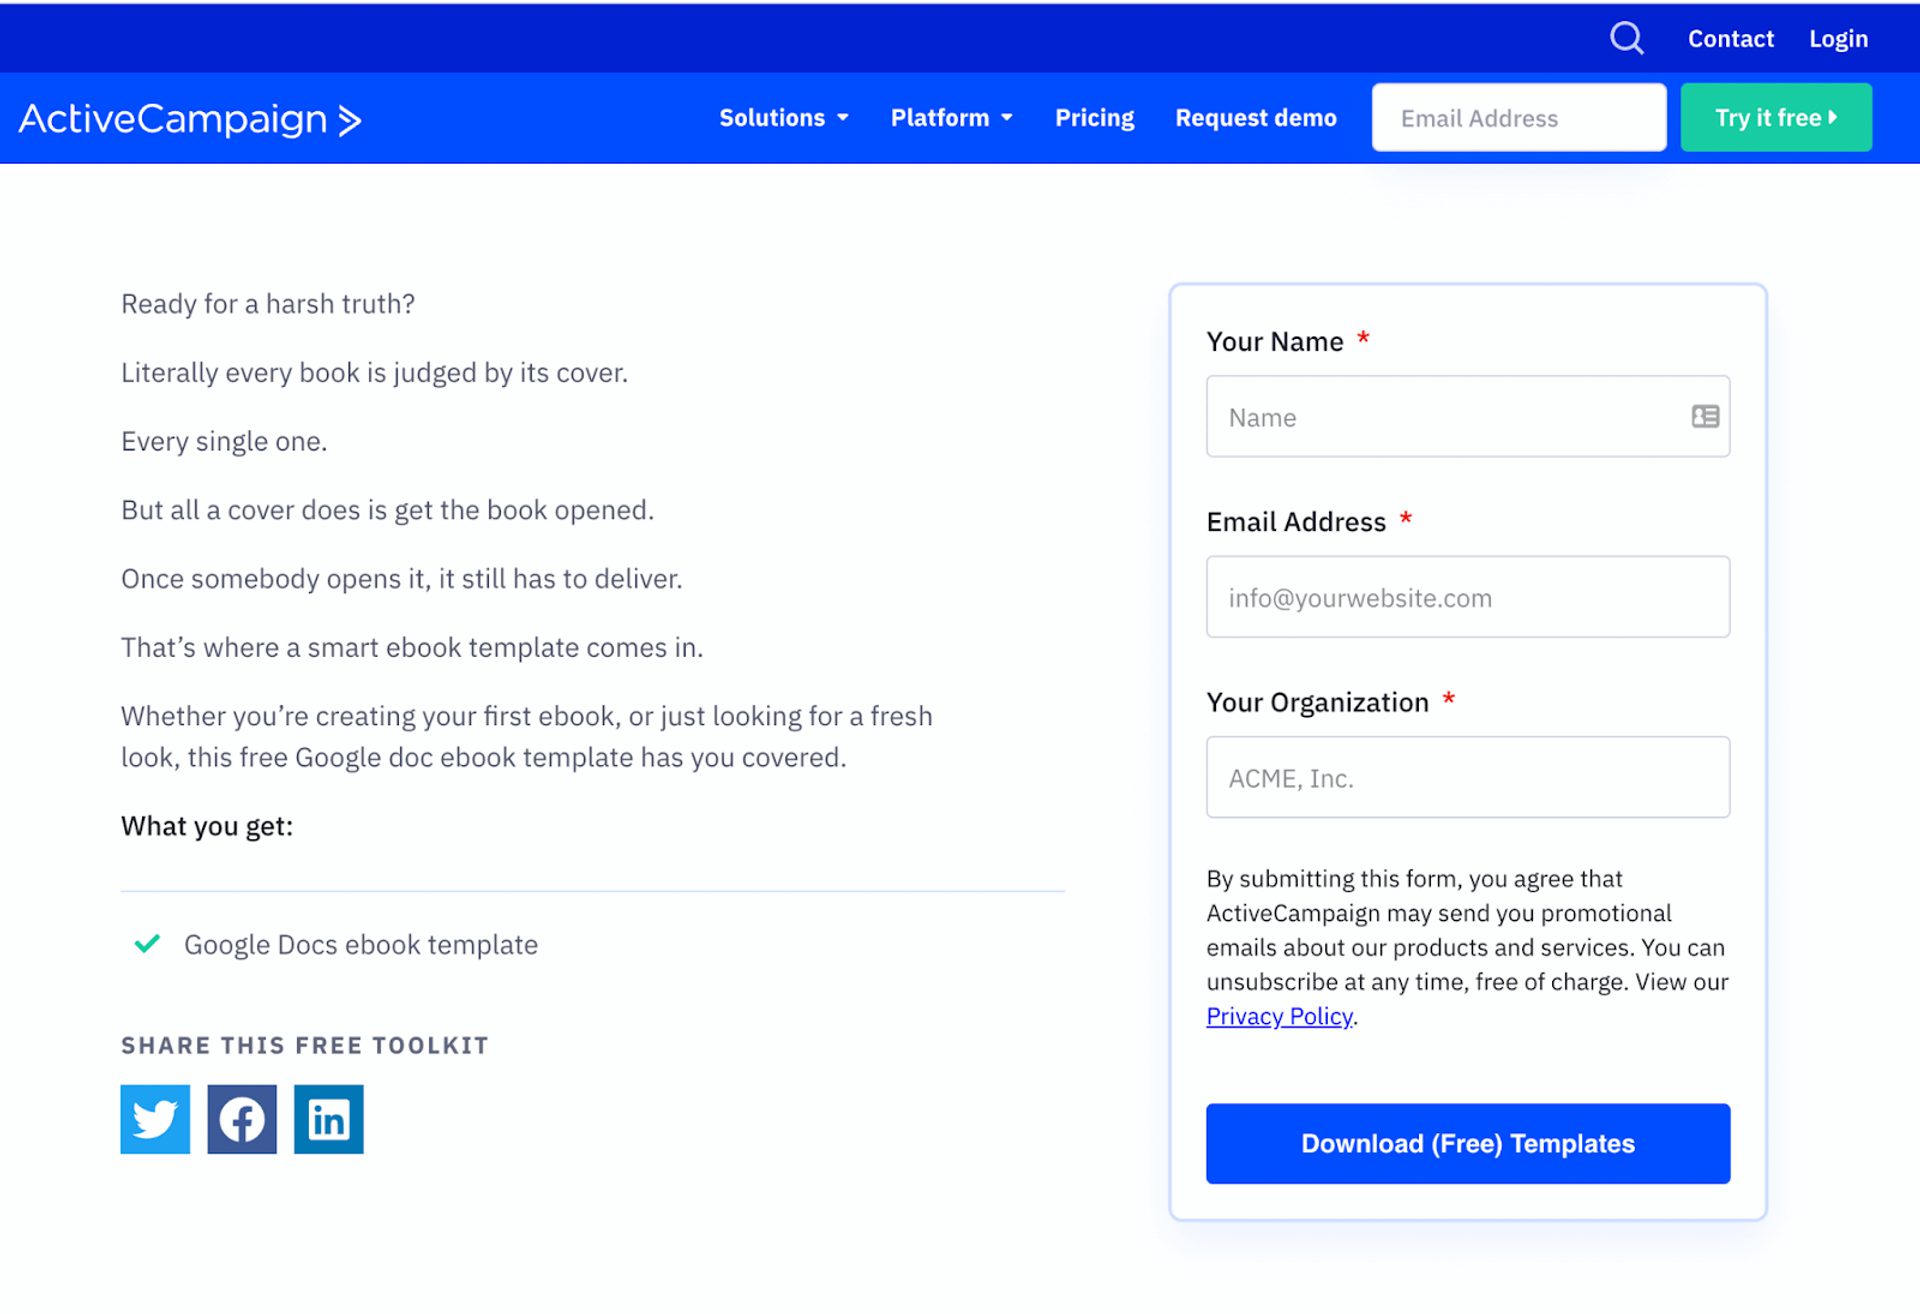Viewport: 1920px width, 1314px height.
Task: Click the Login link
Action: (1838, 39)
